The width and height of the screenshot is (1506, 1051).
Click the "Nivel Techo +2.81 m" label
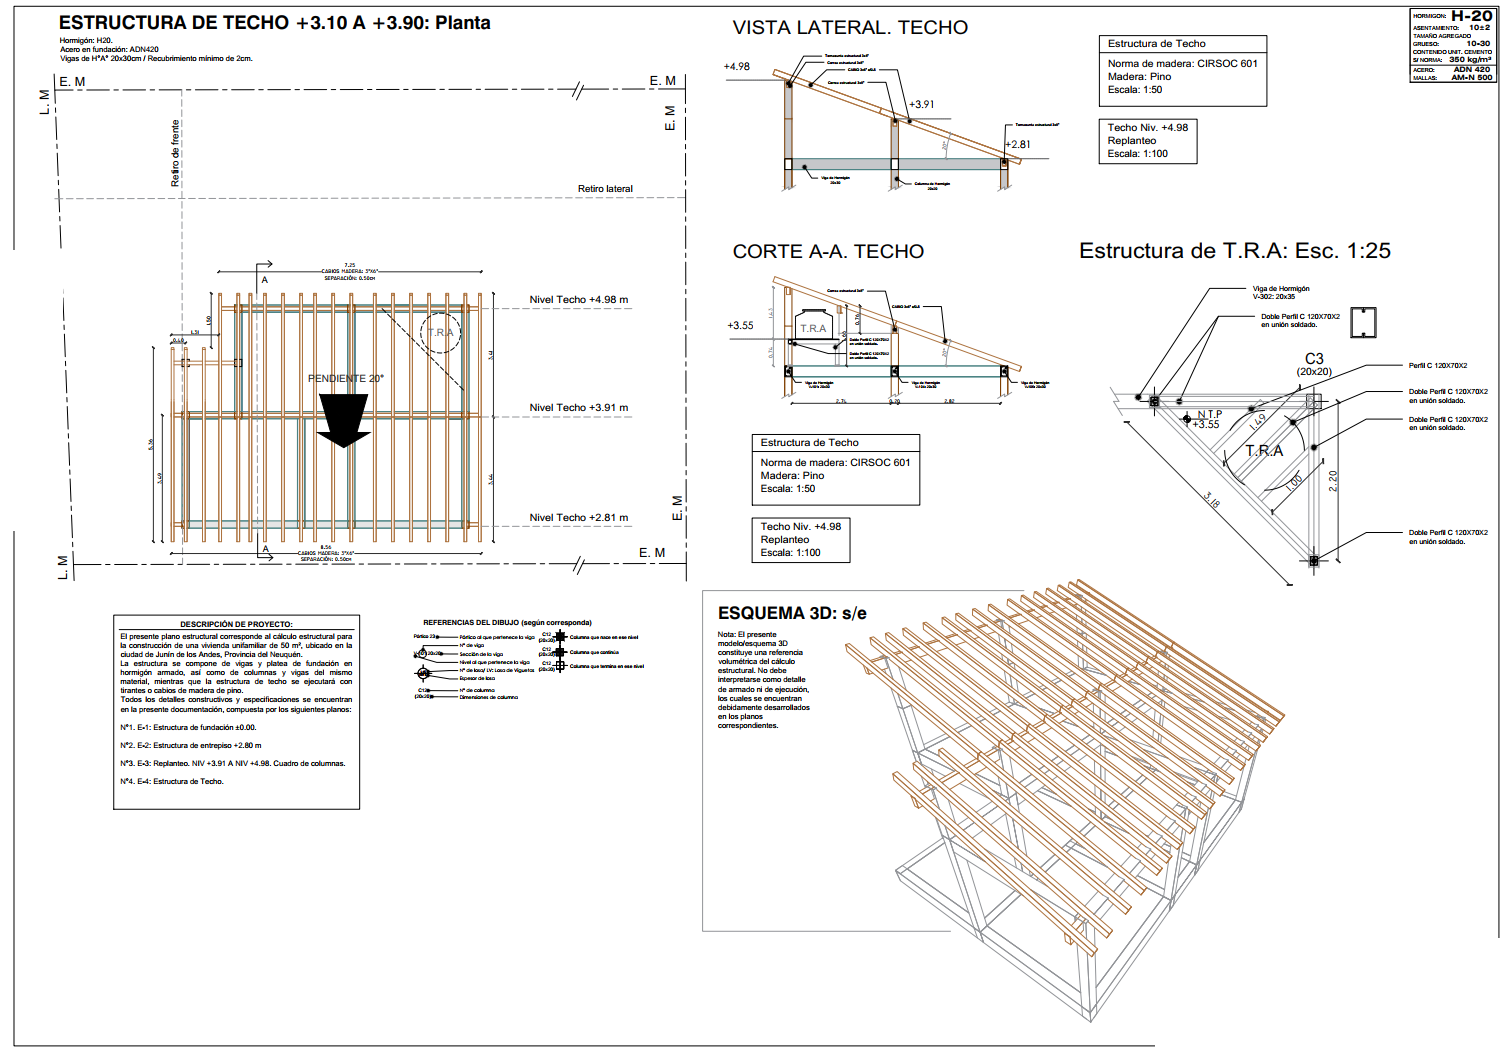pos(579,518)
